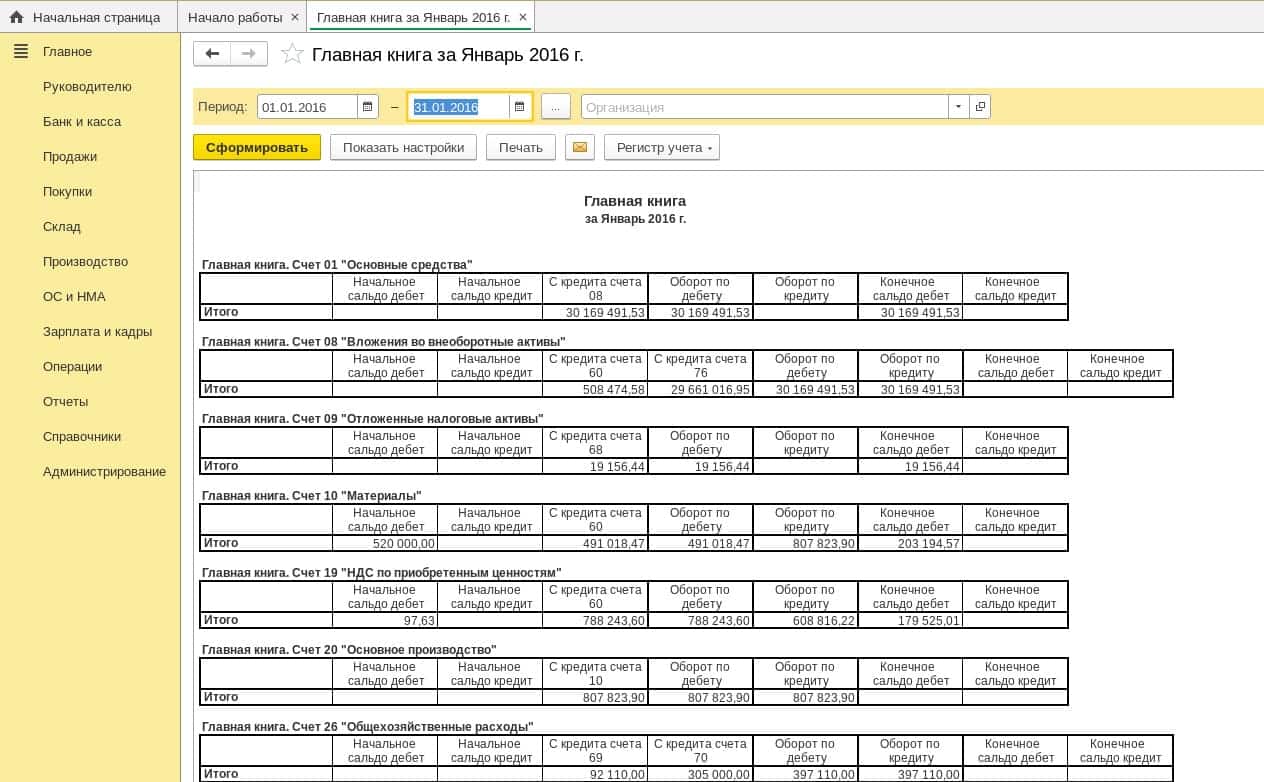Select cell 203 194,57 in account 10
The width and height of the screenshot is (1264, 782).
click(910, 543)
